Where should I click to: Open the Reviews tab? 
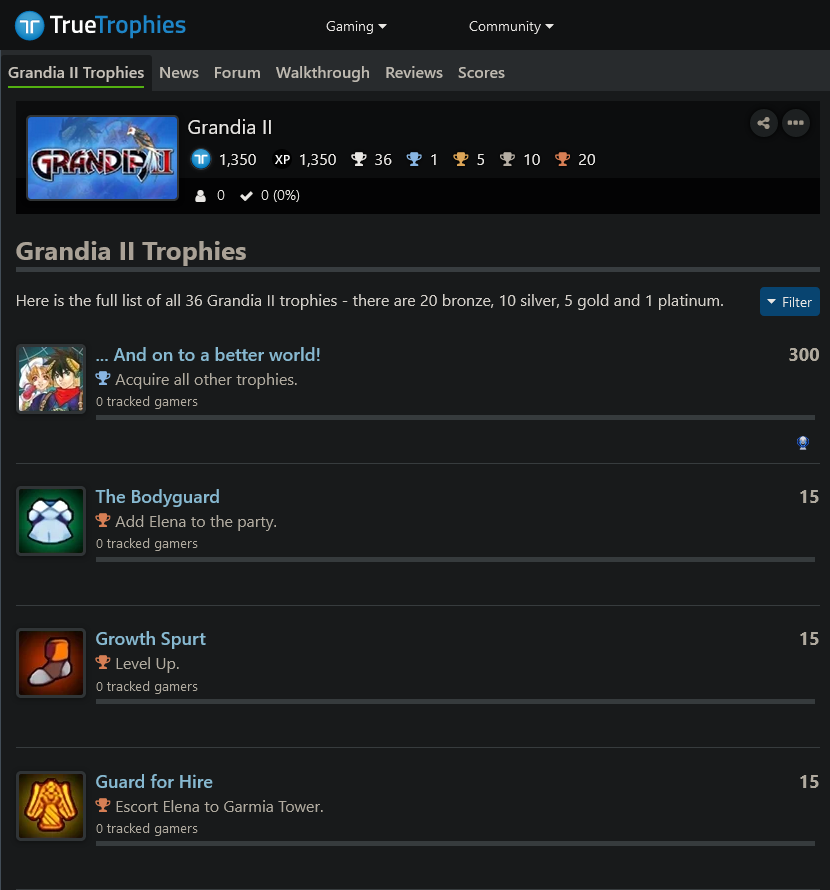(x=414, y=73)
